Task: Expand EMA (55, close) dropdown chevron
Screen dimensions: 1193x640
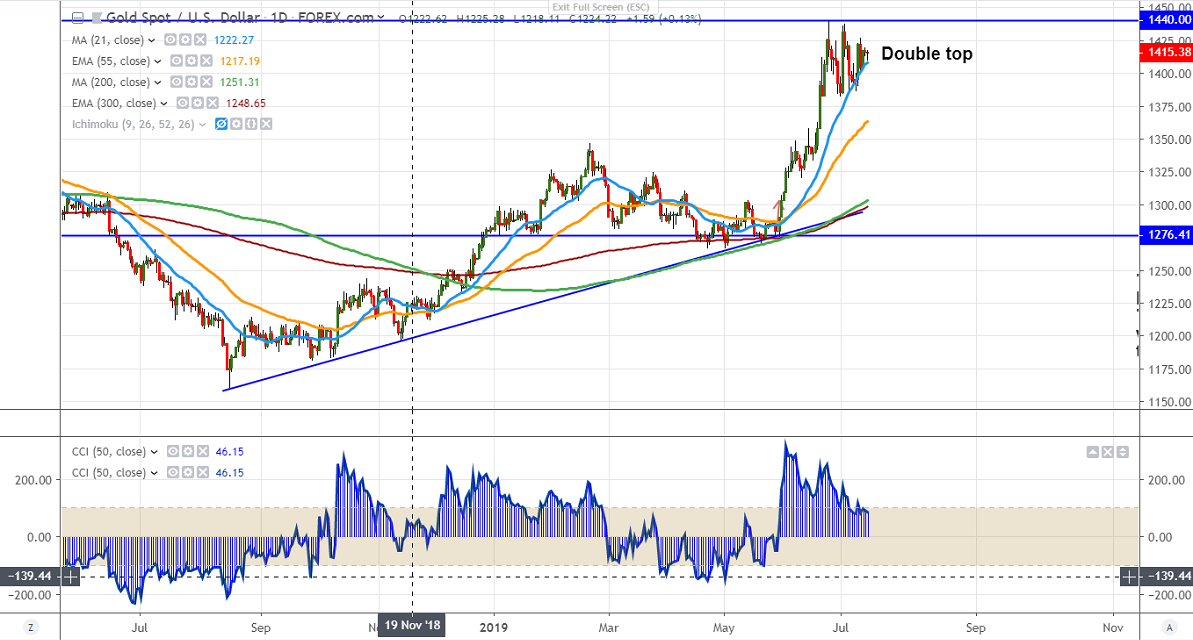Action: pos(157,62)
